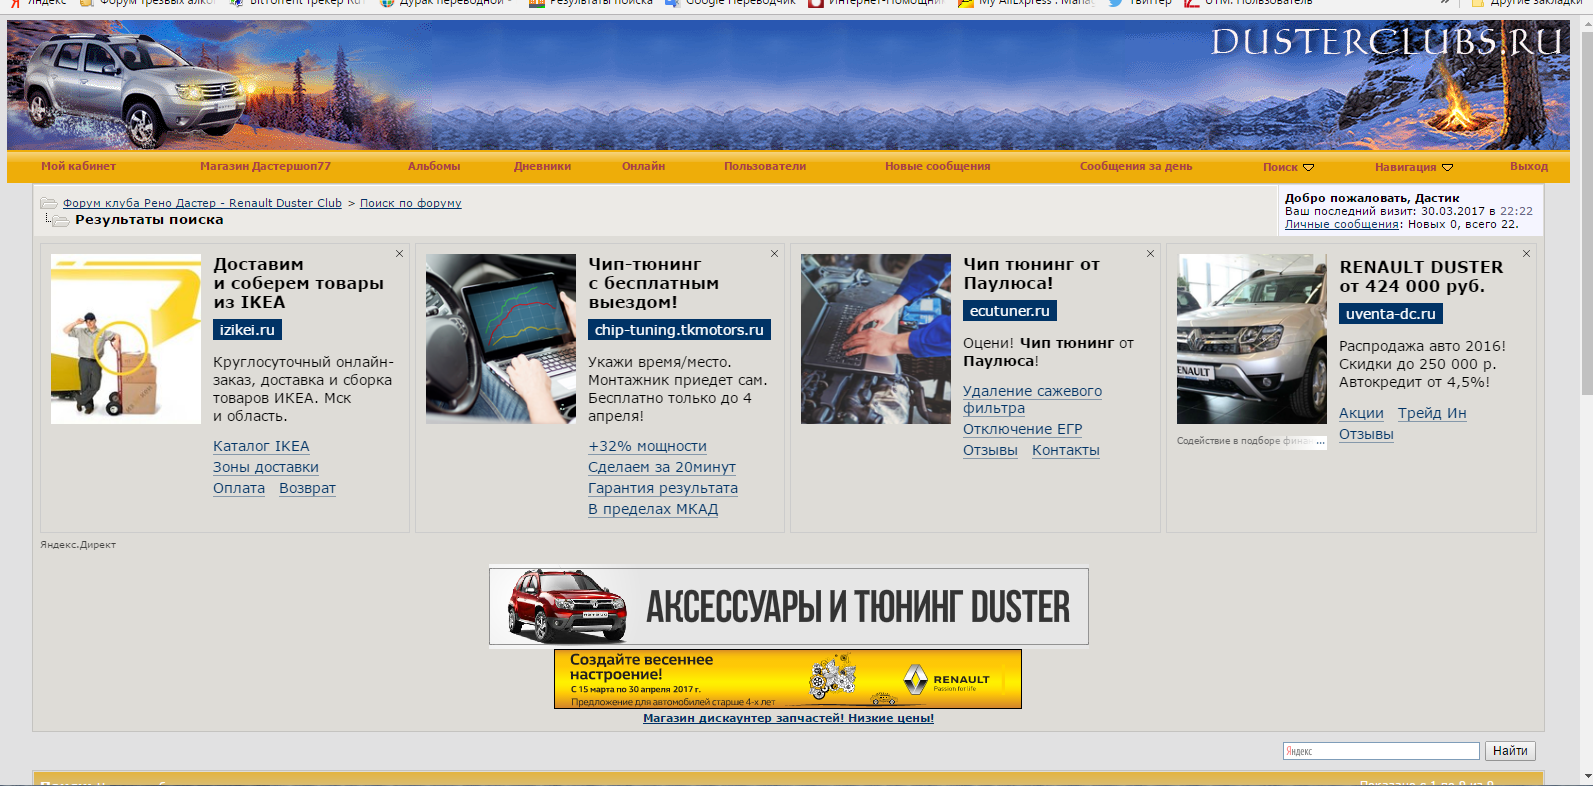This screenshot has height=786, width=1593.
Task: Click Выход to log out
Action: point(1529,166)
